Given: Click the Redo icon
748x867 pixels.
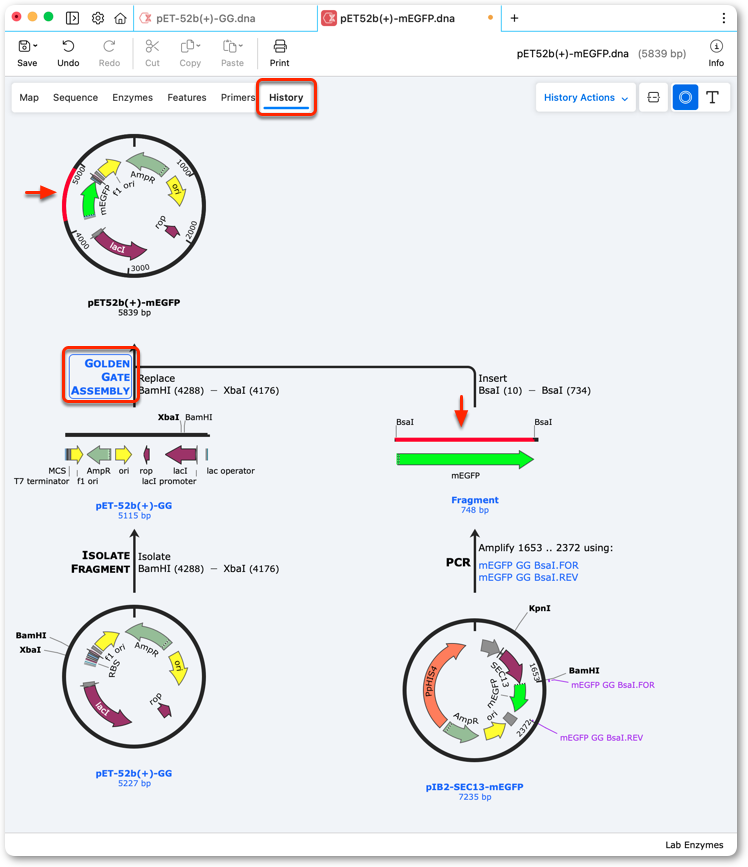Looking at the screenshot, I should (x=109, y=46).
